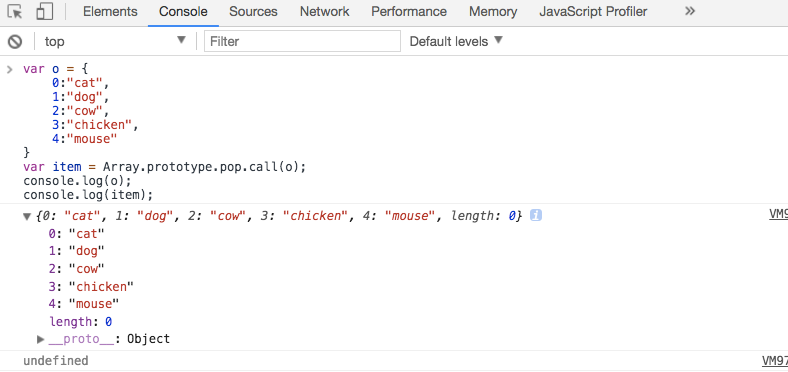Click the blue info icon beside object preview

coord(536,216)
